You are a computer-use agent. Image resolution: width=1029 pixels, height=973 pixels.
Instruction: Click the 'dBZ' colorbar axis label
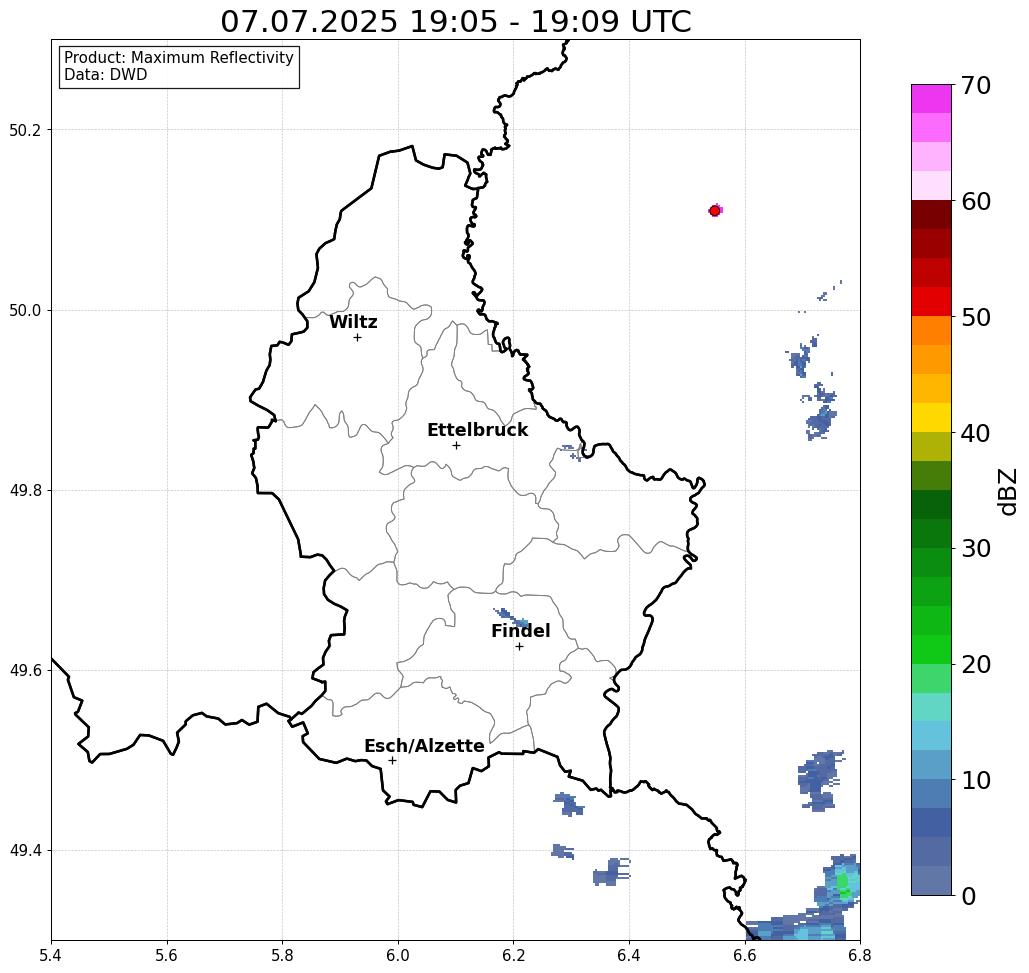coord(1007,491)
